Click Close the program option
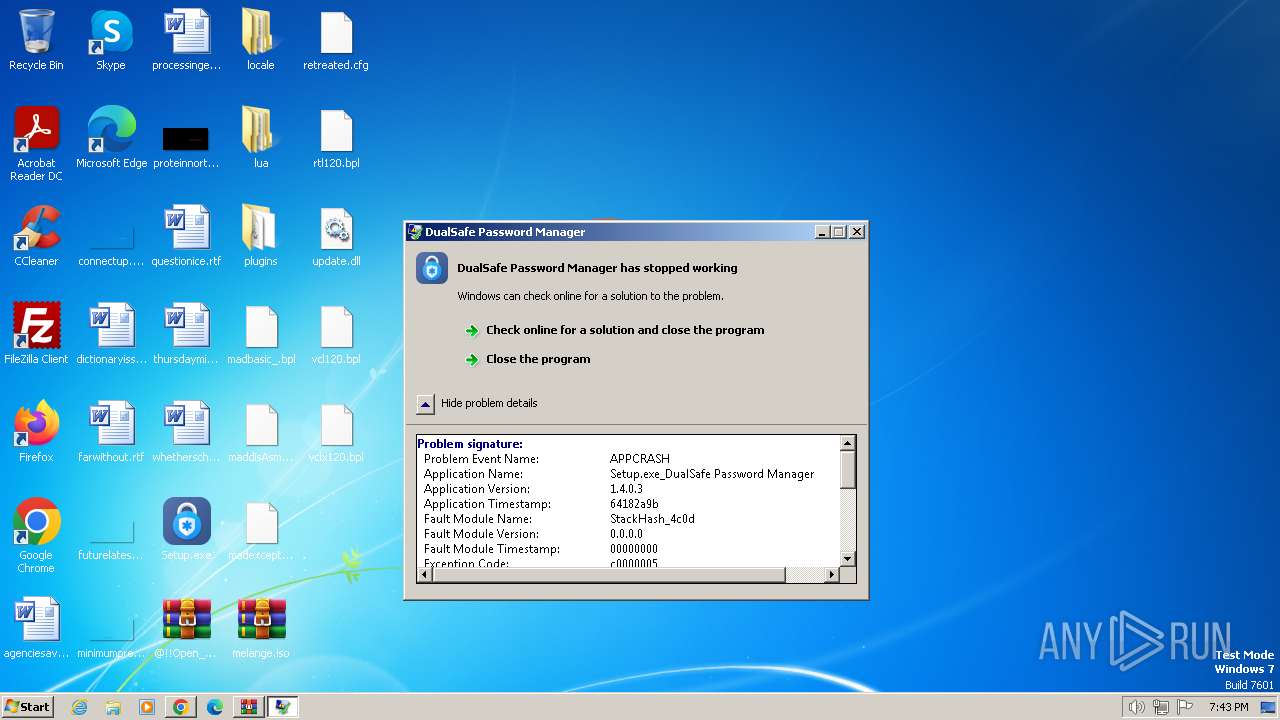Screen dimensions: 1280x720 click(x=538, y=359)
